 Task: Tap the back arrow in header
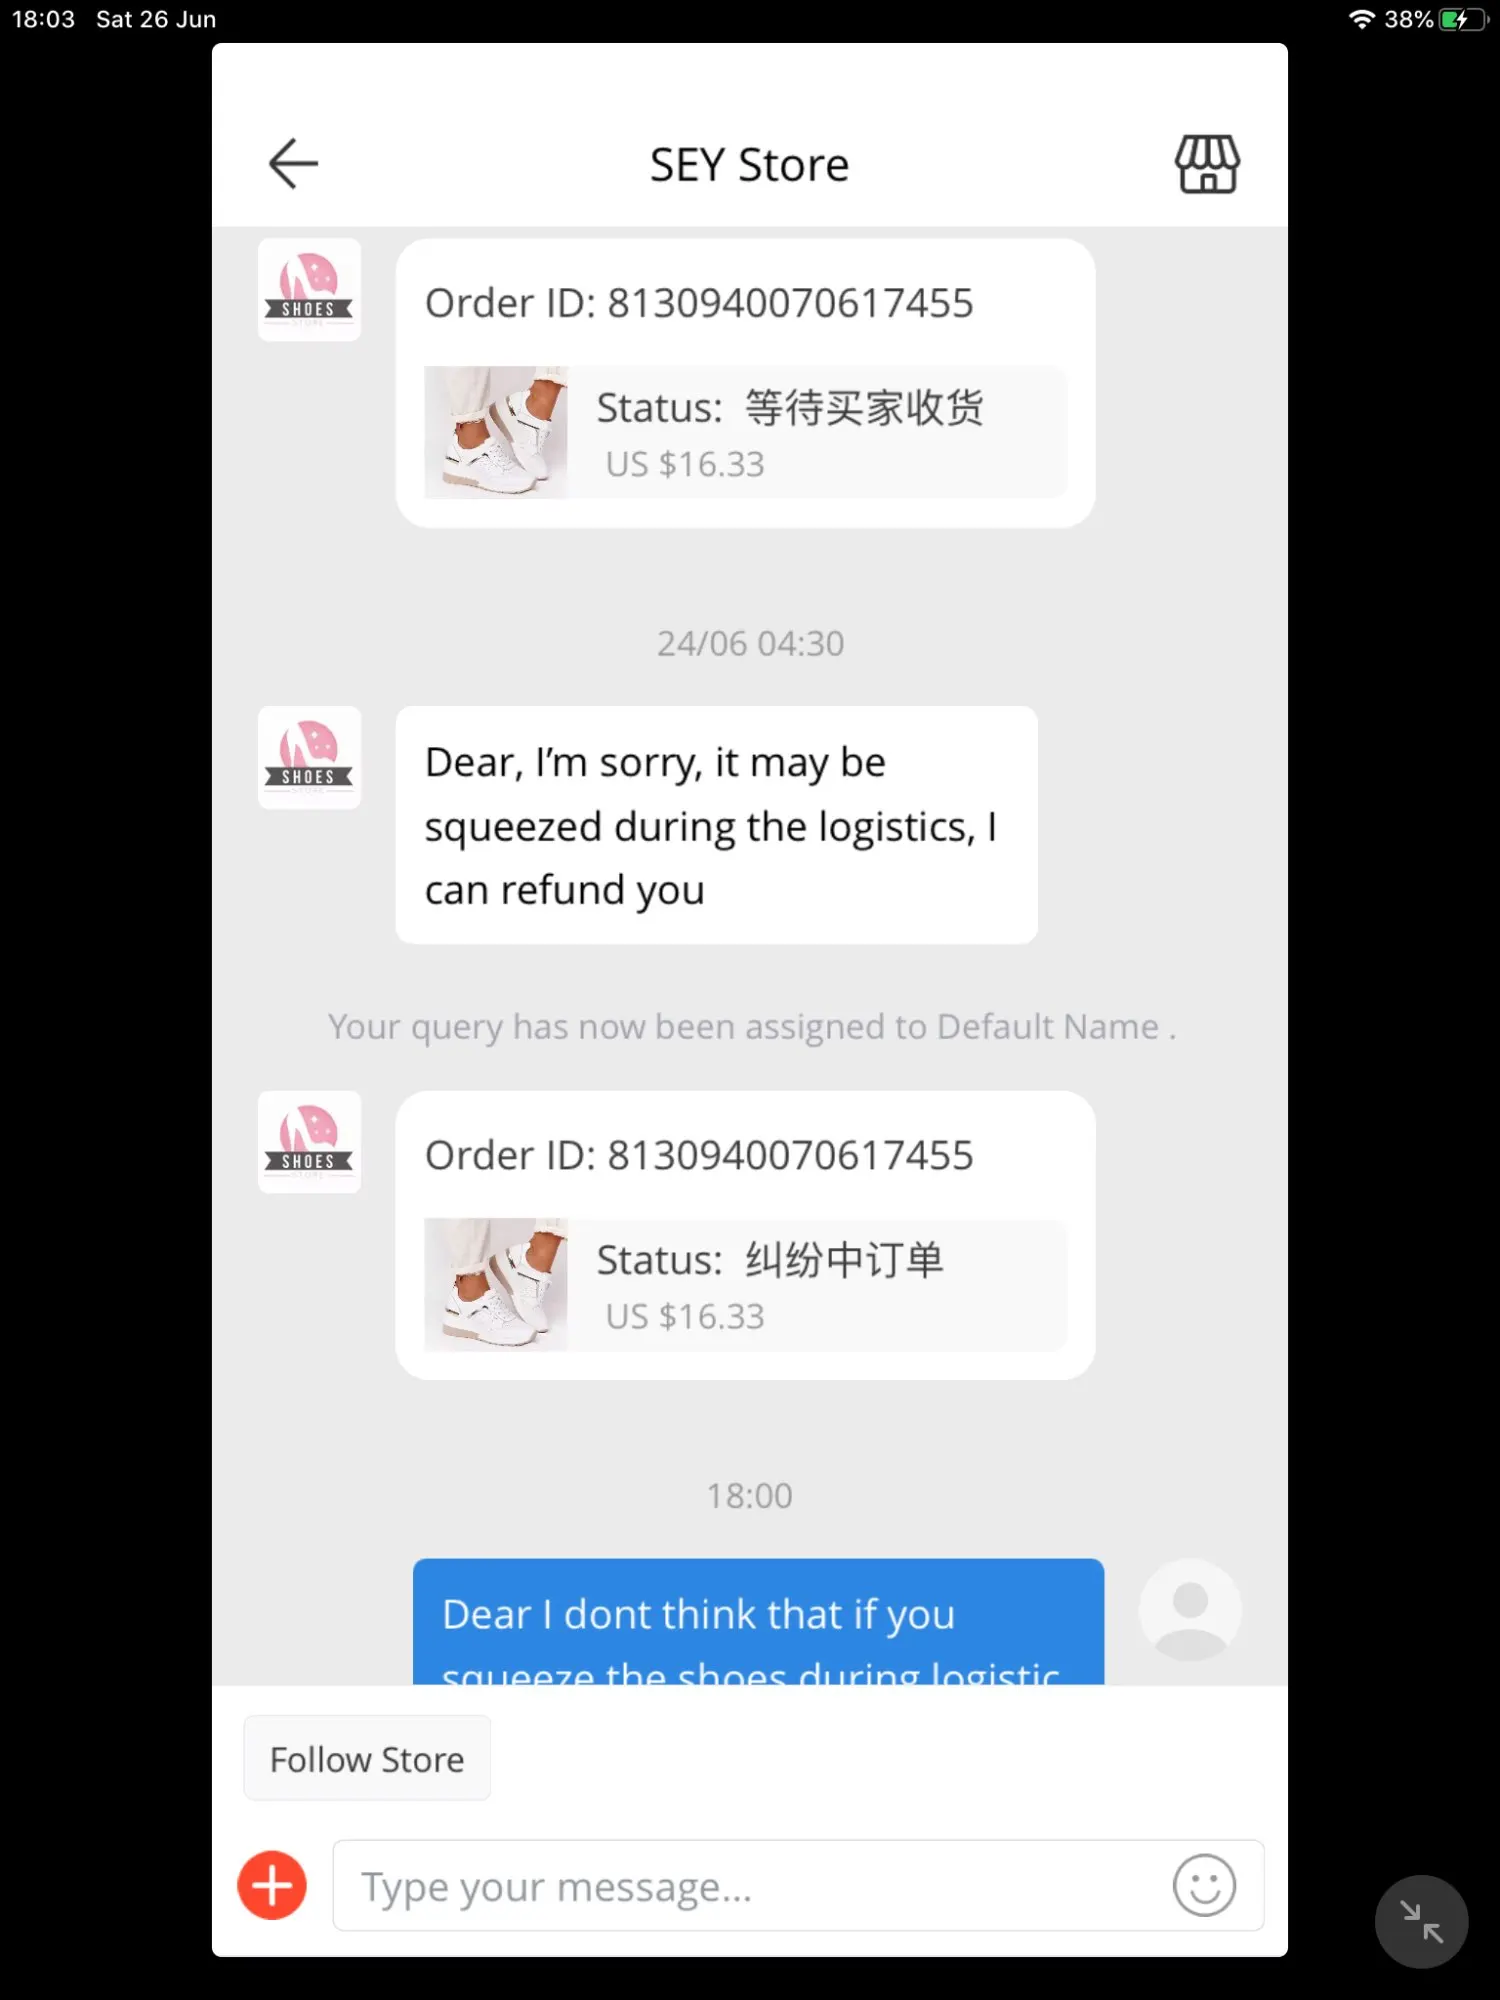click(x=293, y=164)
